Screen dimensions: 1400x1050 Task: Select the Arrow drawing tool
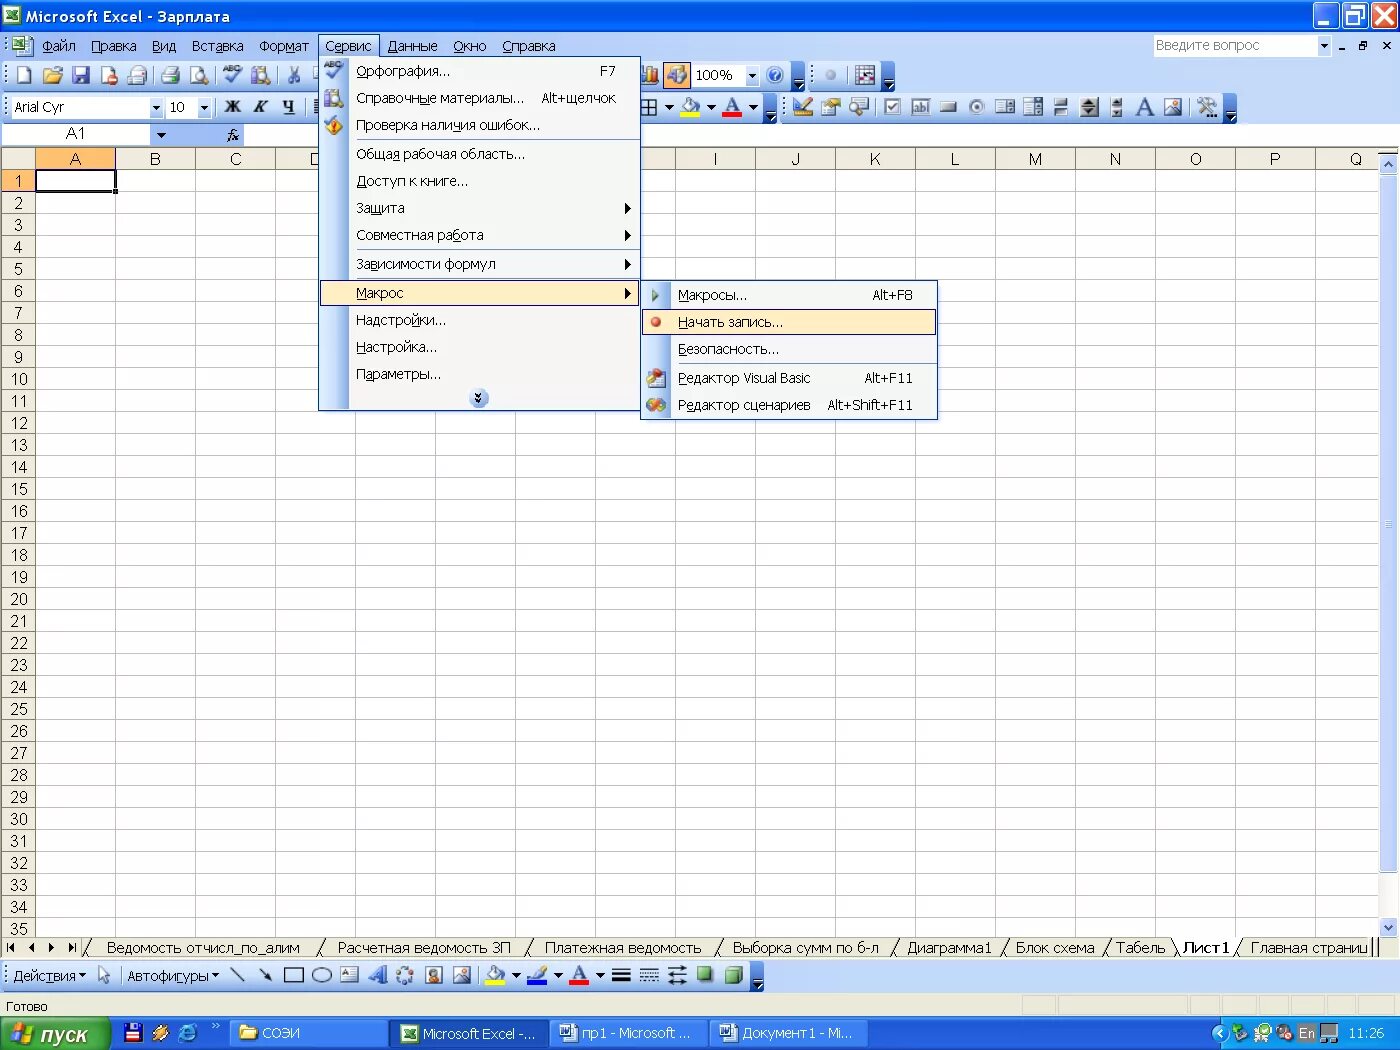point(265,975)
